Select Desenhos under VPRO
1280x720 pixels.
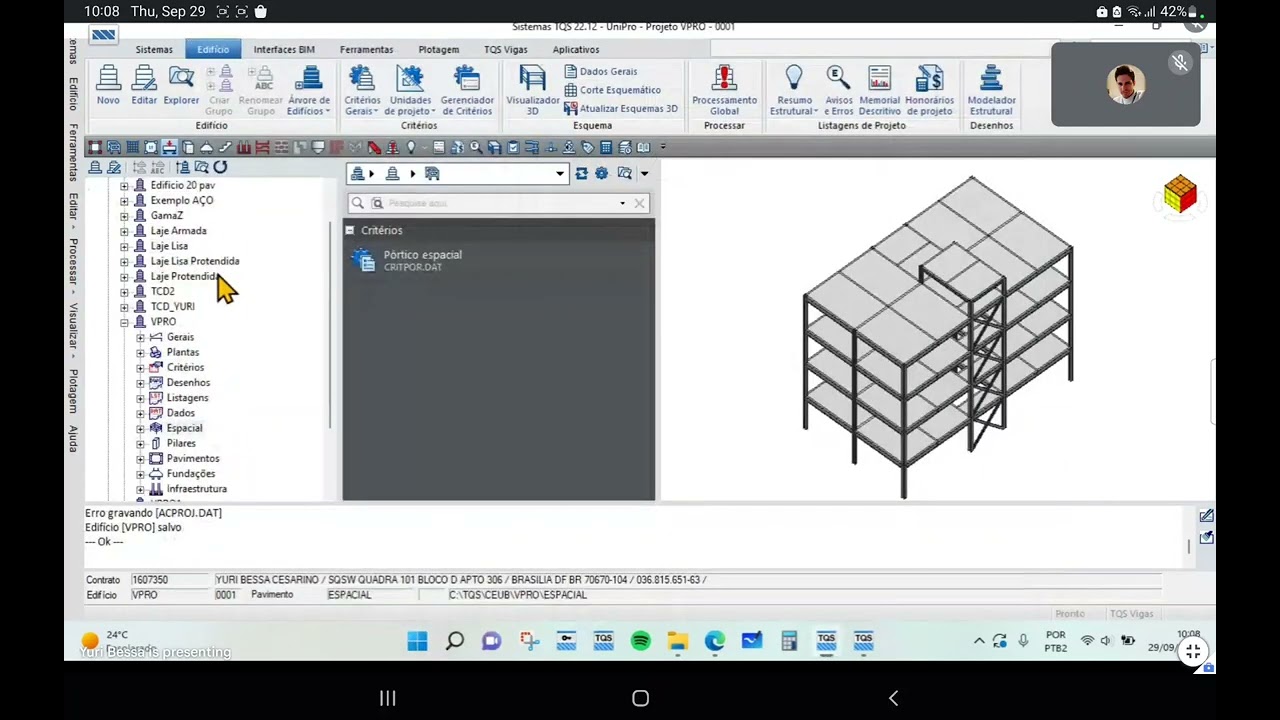pyautogui.click(x=188, y=382)
